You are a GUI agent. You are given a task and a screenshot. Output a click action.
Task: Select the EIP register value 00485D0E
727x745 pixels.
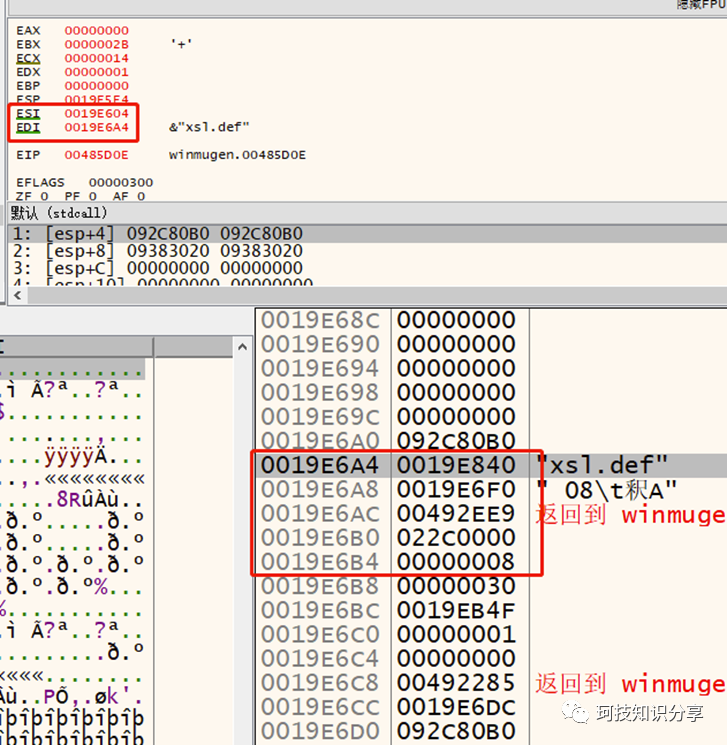[x=96, y=155]
